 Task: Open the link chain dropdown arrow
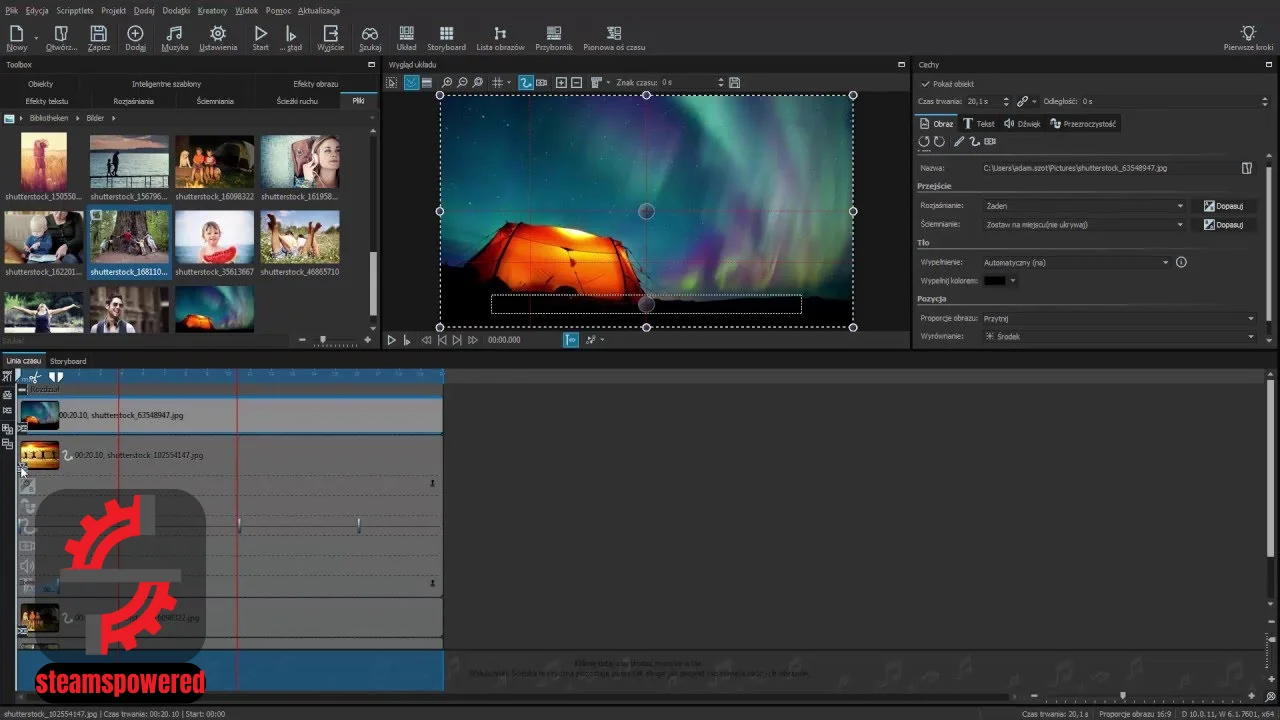1034,102
